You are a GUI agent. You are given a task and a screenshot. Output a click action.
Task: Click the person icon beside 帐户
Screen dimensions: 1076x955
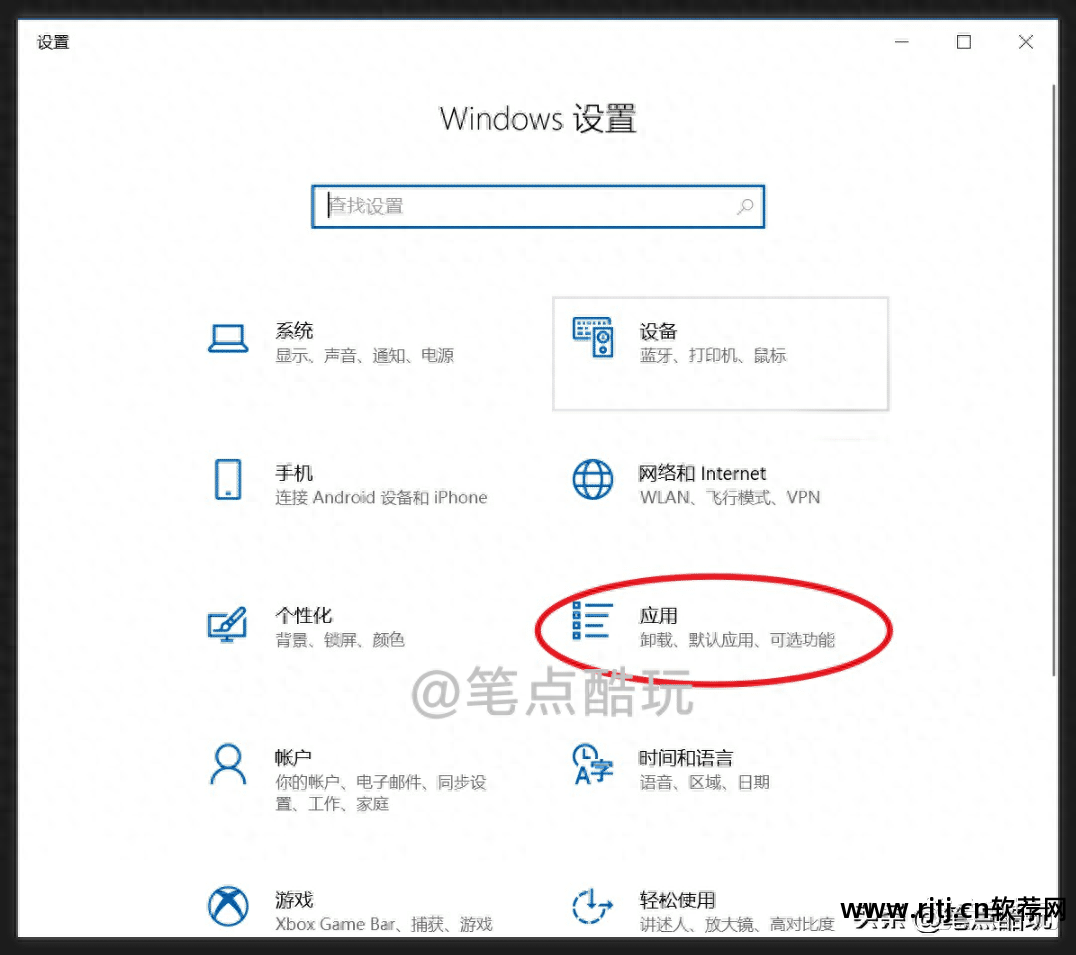click(228, 765)
